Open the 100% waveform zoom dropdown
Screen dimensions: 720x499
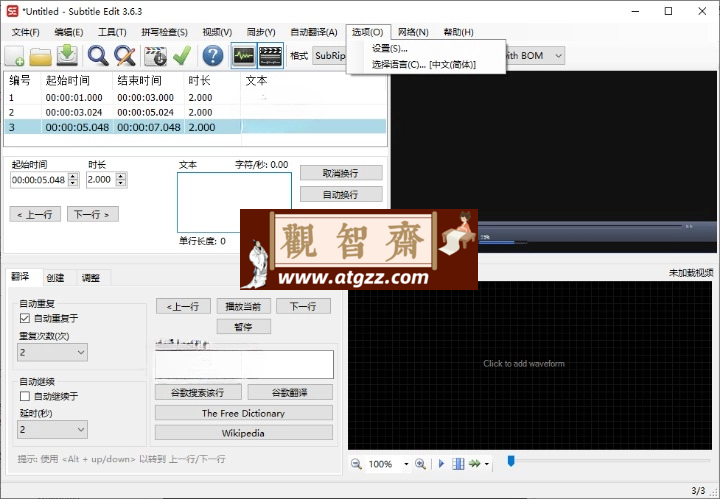click(406, 464)
